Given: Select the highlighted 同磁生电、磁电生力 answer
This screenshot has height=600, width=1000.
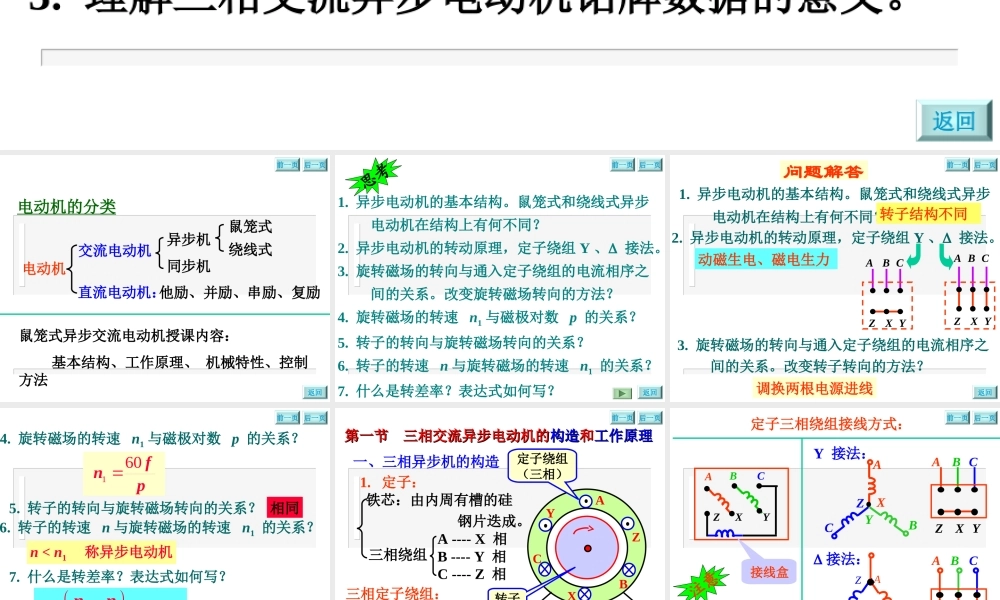Looking at the screenshot, I should (x=763, y=260).
